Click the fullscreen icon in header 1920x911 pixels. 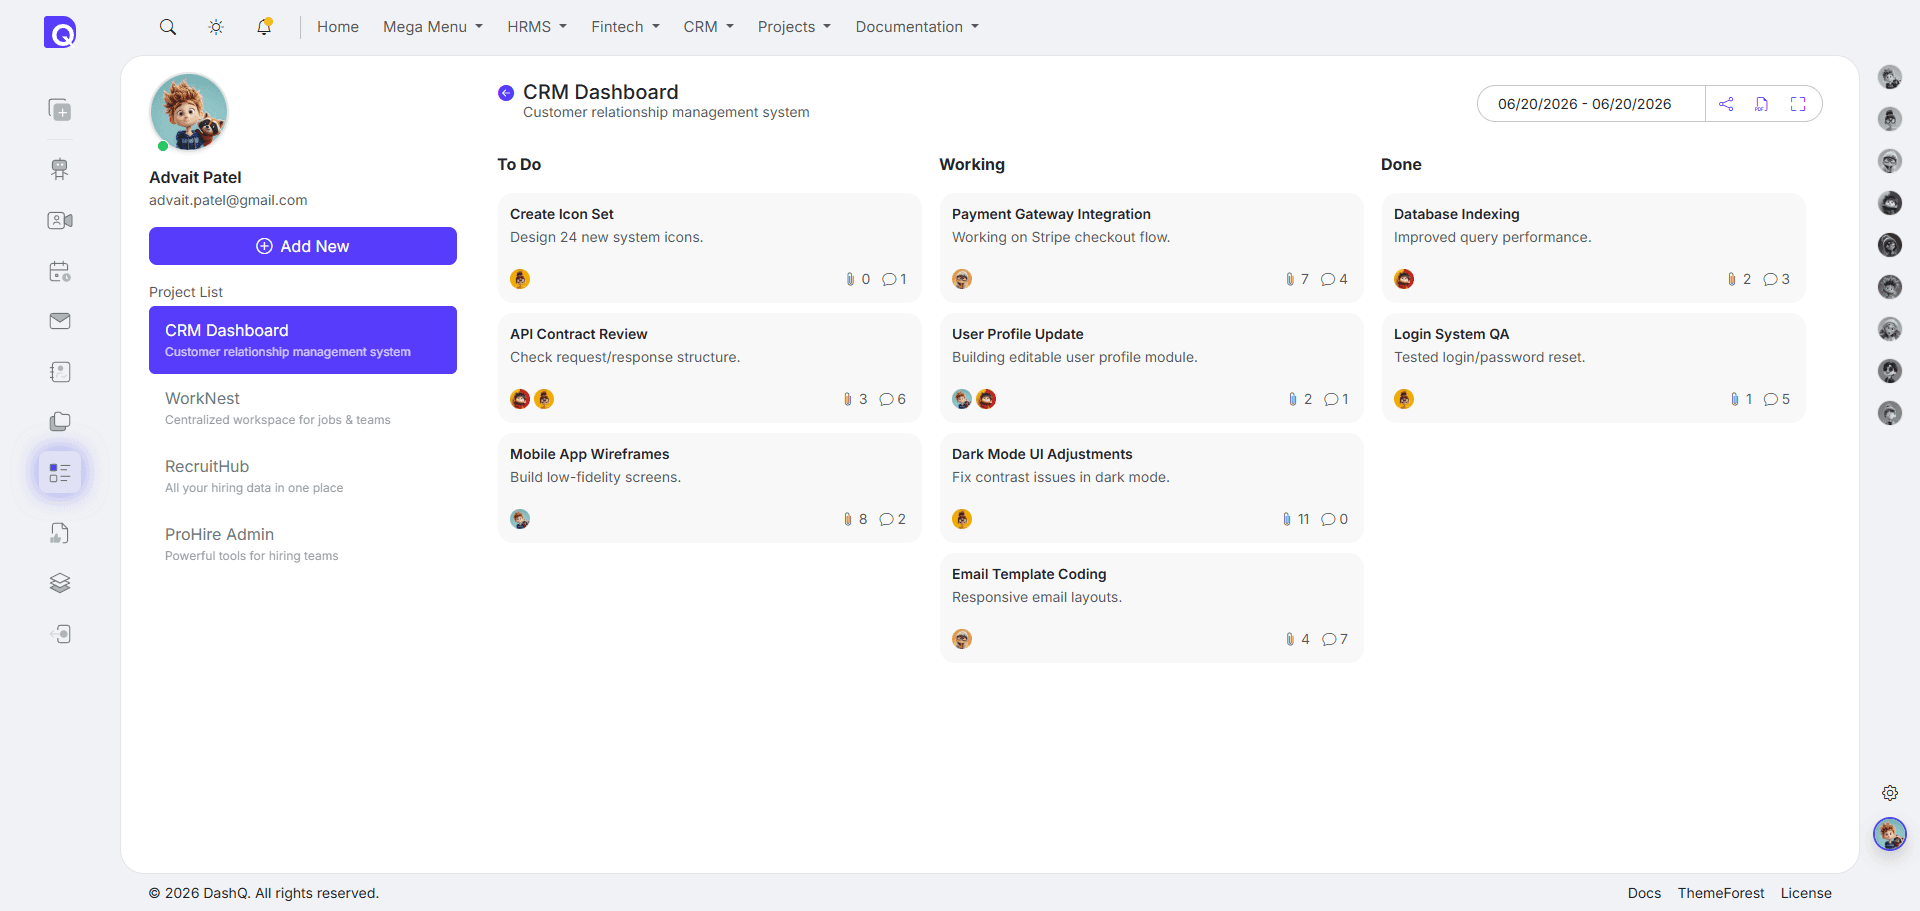point(1798,104)
